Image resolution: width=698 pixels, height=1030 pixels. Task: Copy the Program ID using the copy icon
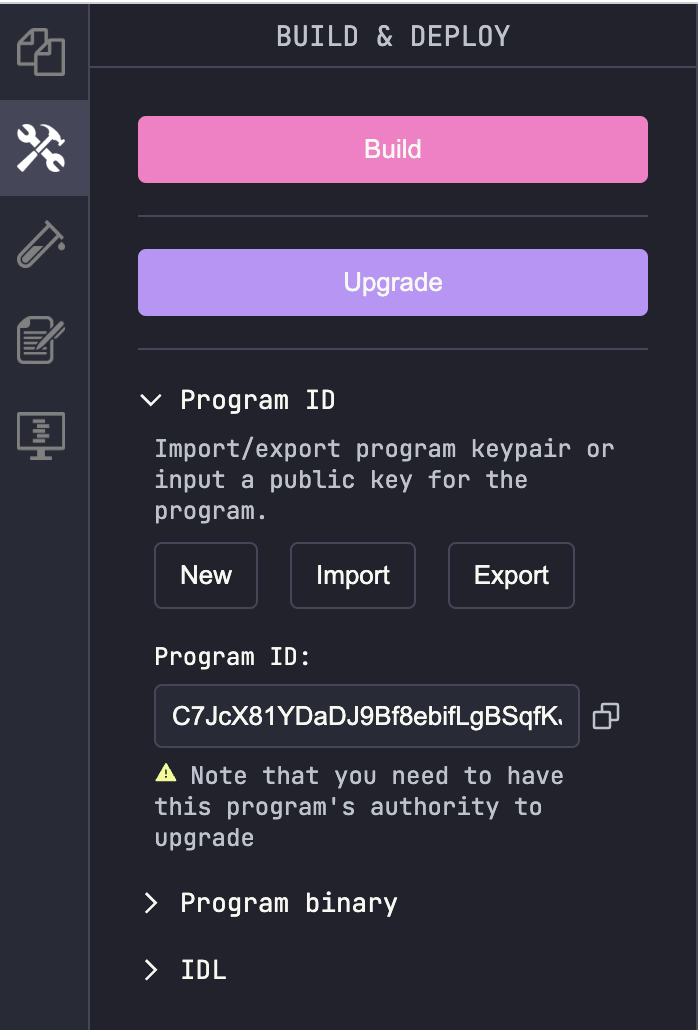coord(605,716)
